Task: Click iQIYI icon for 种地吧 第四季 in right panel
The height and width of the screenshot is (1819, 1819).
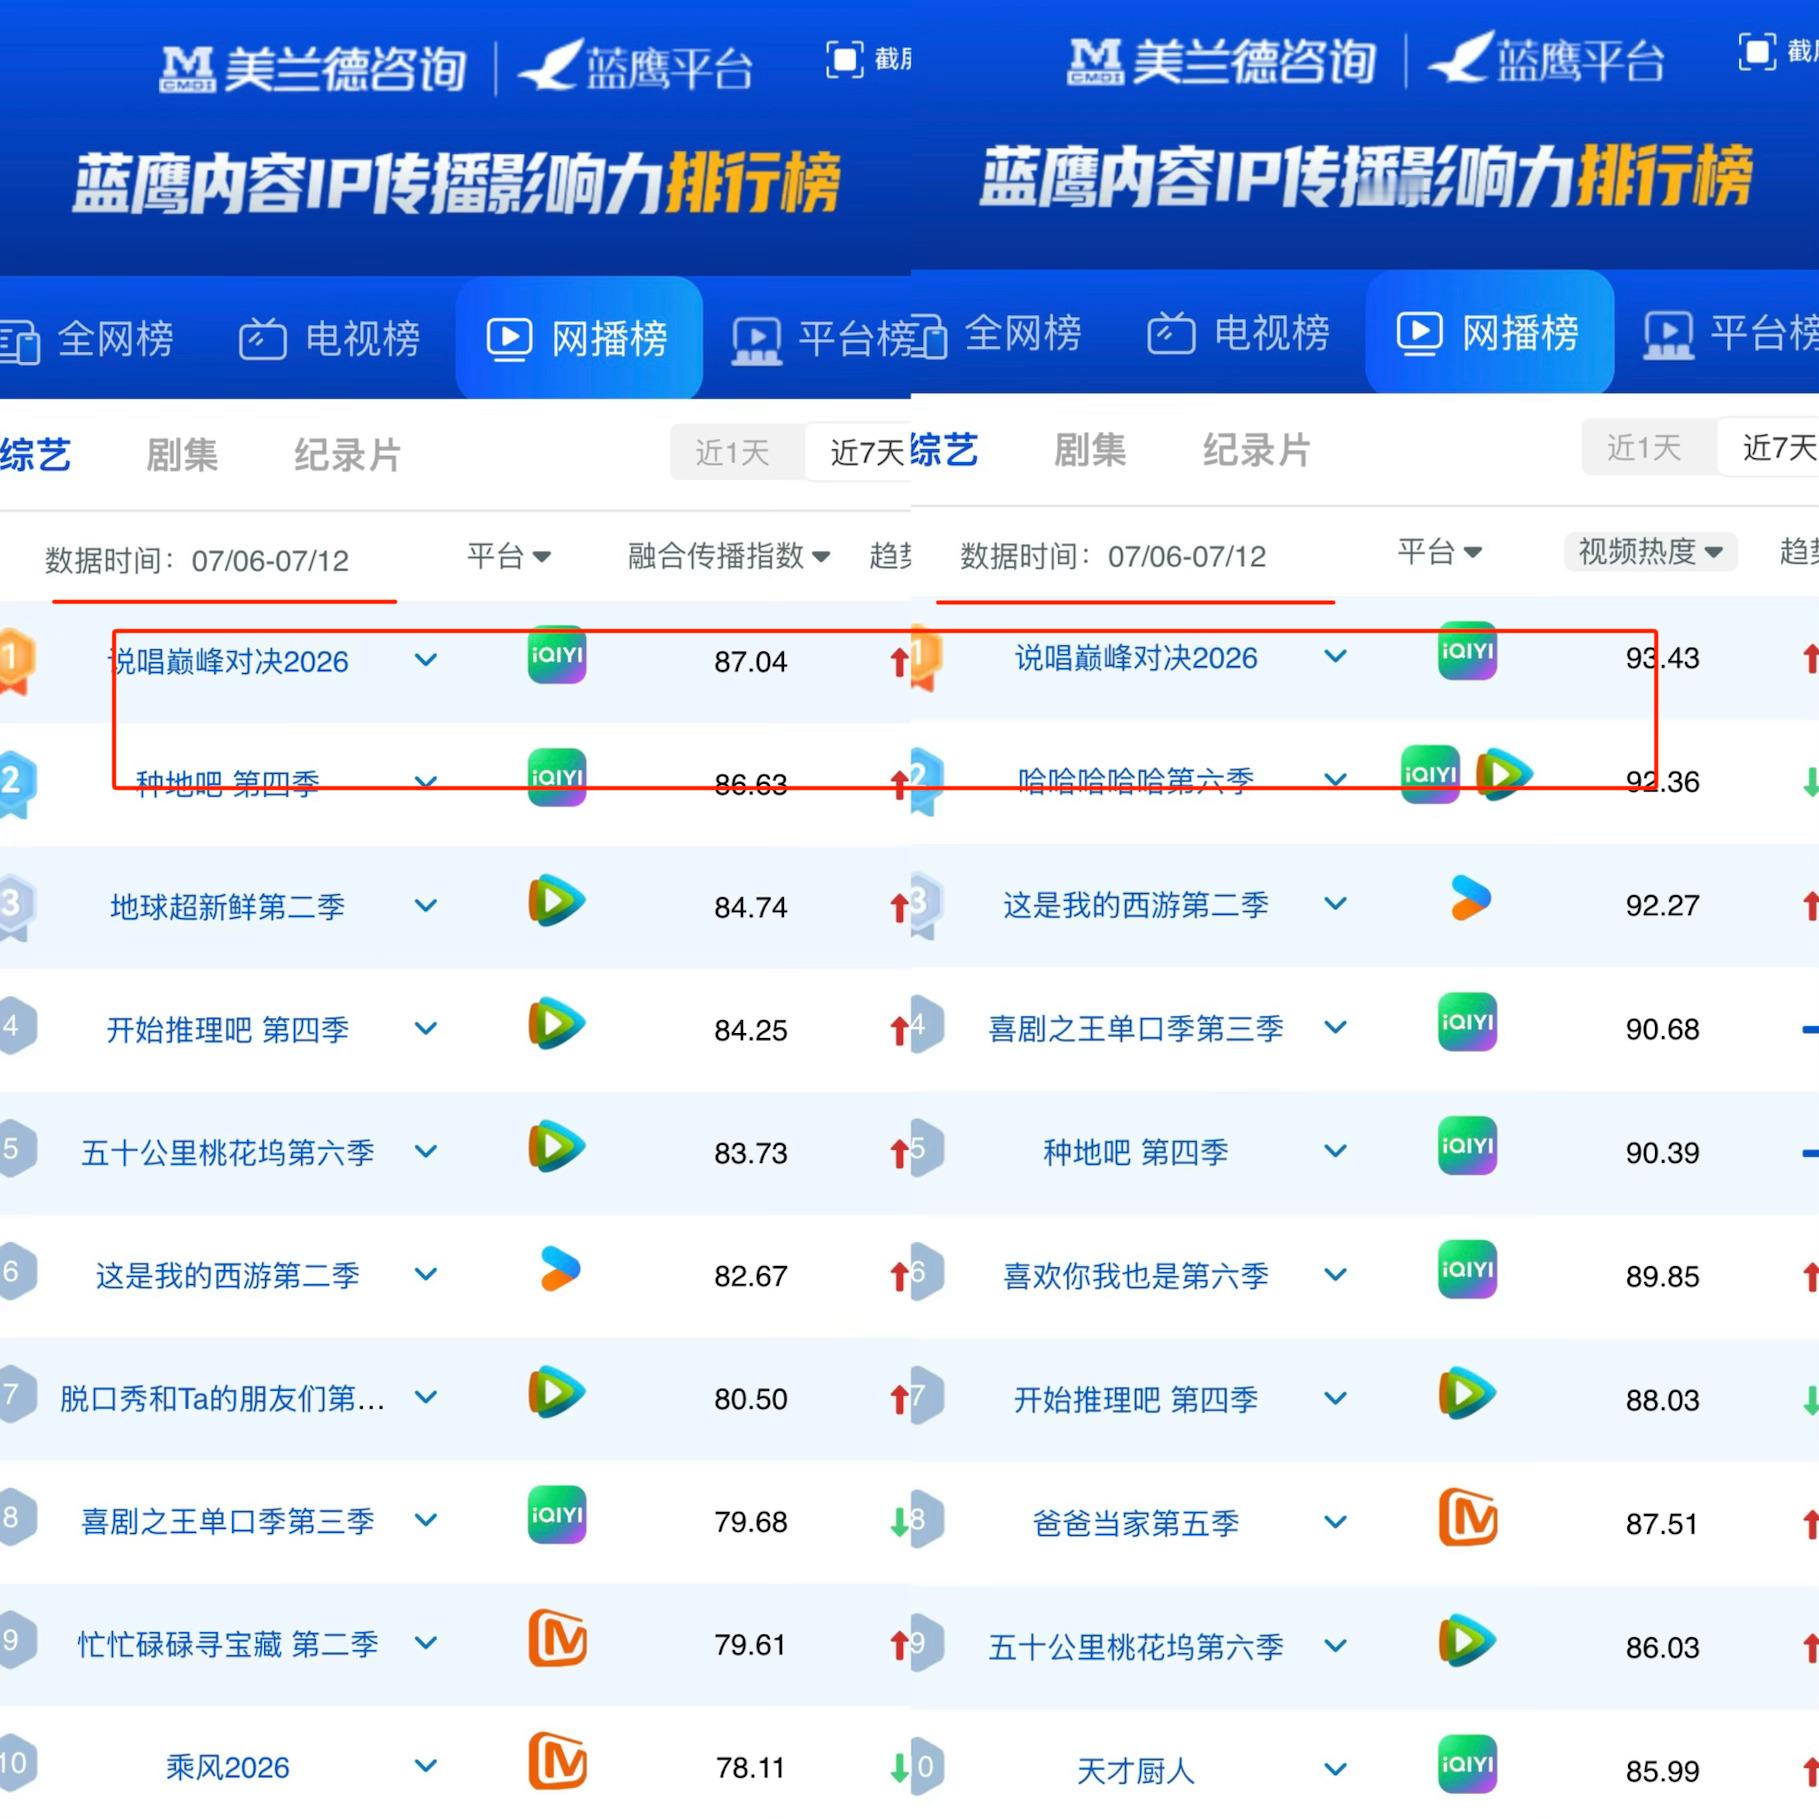Action: coord(1467,1146)
